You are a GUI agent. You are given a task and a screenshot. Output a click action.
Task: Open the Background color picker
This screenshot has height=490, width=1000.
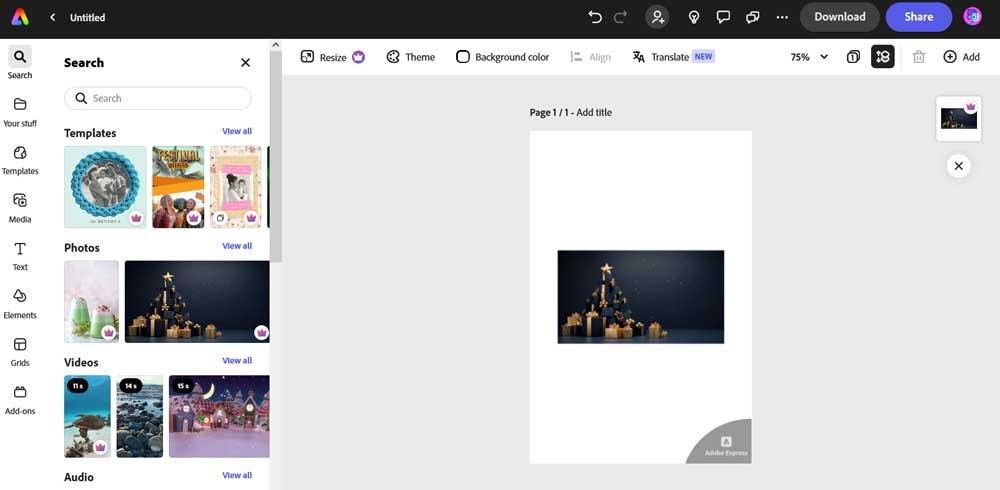coord(502,57)
